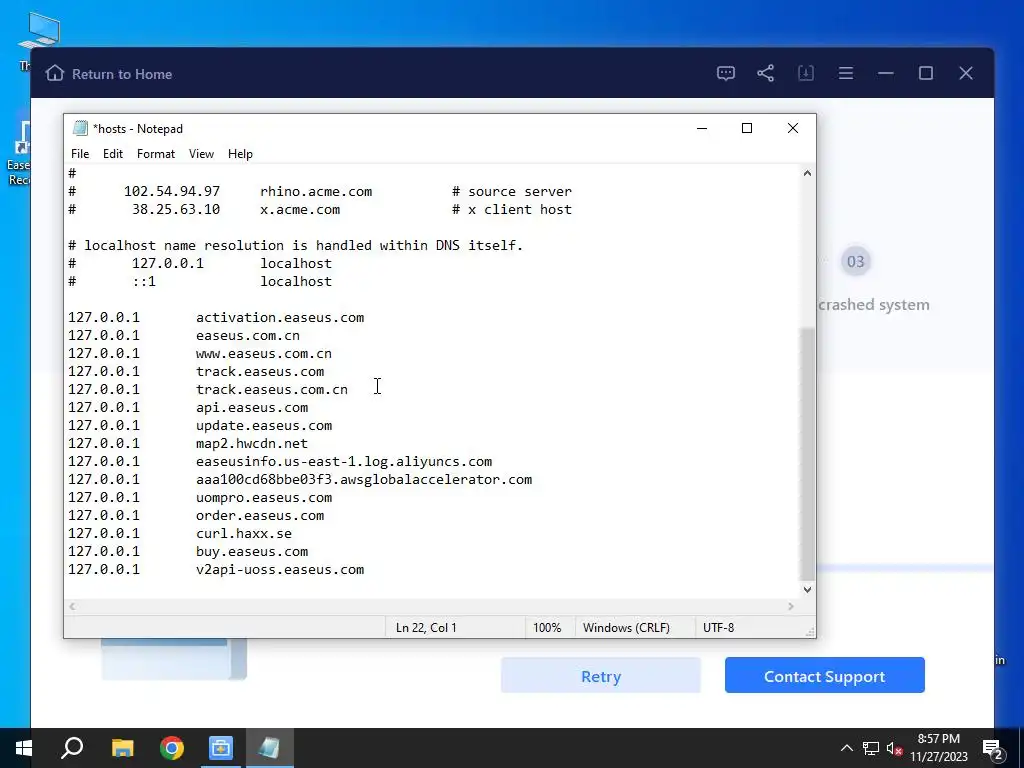
Task: Click the Notepad vertical scrollbar thumb
Action: click(807, 453)
